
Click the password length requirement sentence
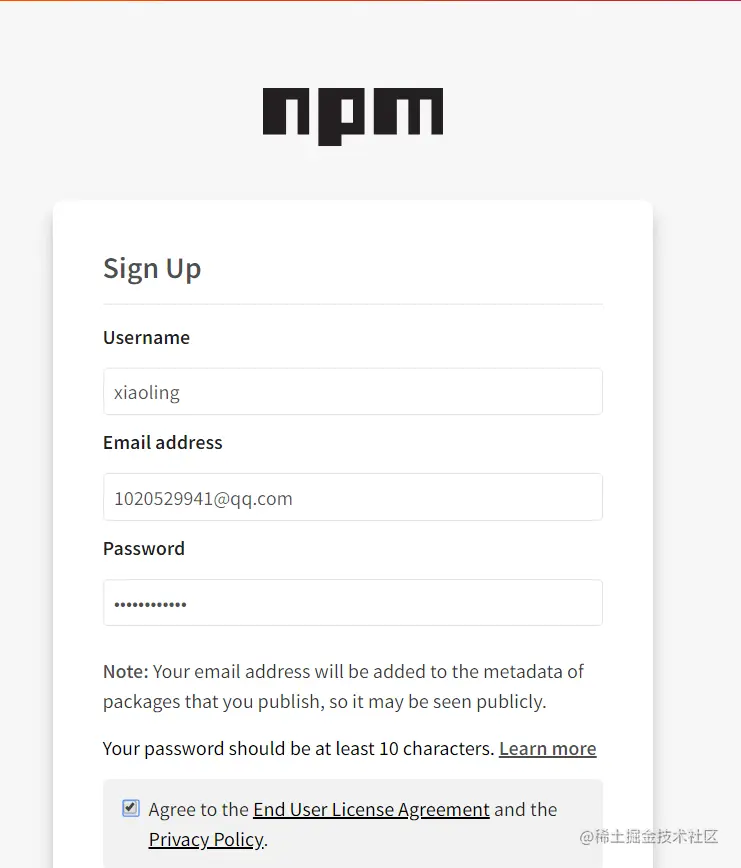click(298, 749)
